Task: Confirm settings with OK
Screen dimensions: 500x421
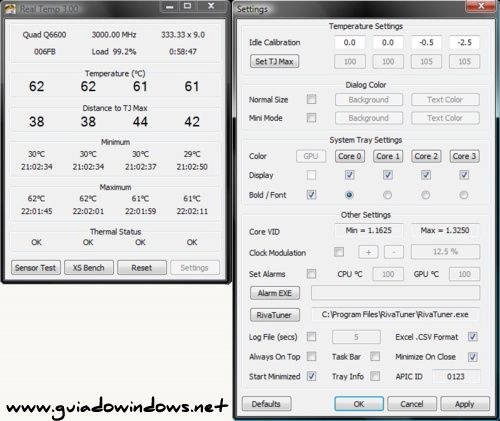Action: coord(359,404)
